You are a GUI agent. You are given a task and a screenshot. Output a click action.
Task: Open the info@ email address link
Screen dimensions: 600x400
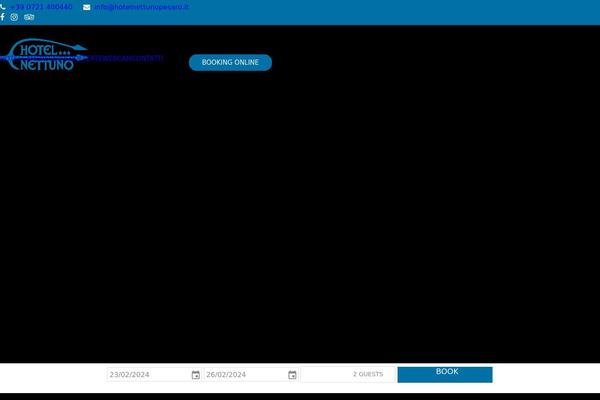tap(141, 7)
